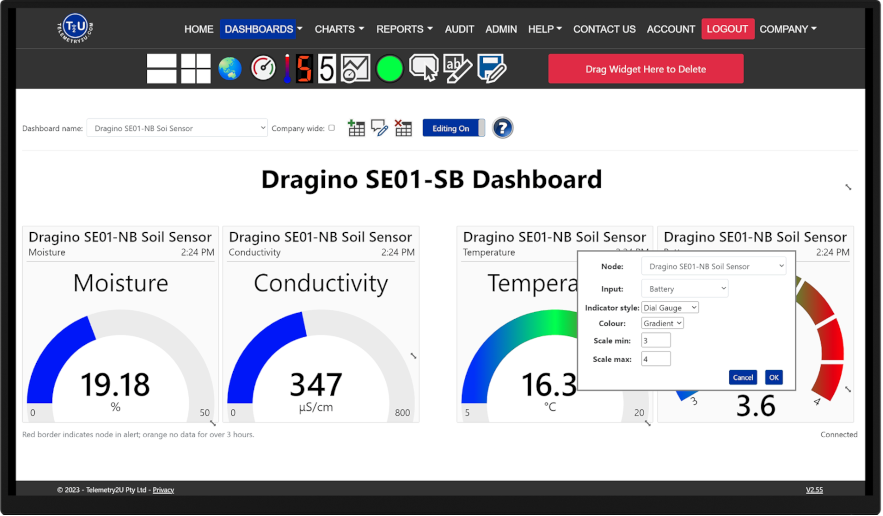Click the delete dashboard table icon
Screen dimensions: 883x516
click(403, 128)
